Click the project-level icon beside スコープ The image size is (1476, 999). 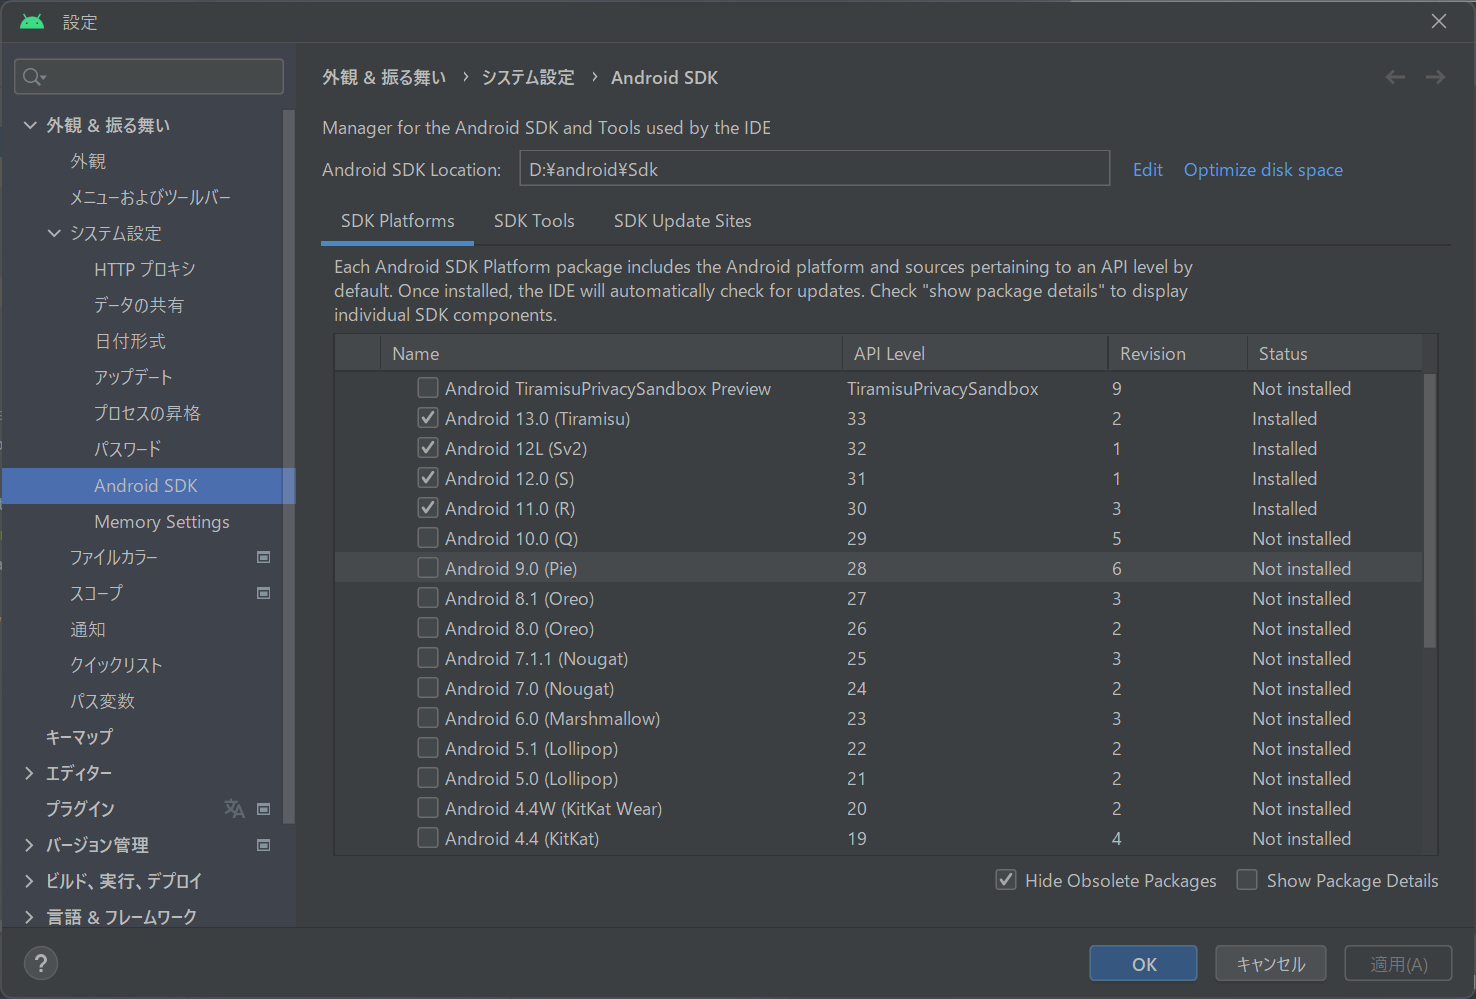click(264, 593)
